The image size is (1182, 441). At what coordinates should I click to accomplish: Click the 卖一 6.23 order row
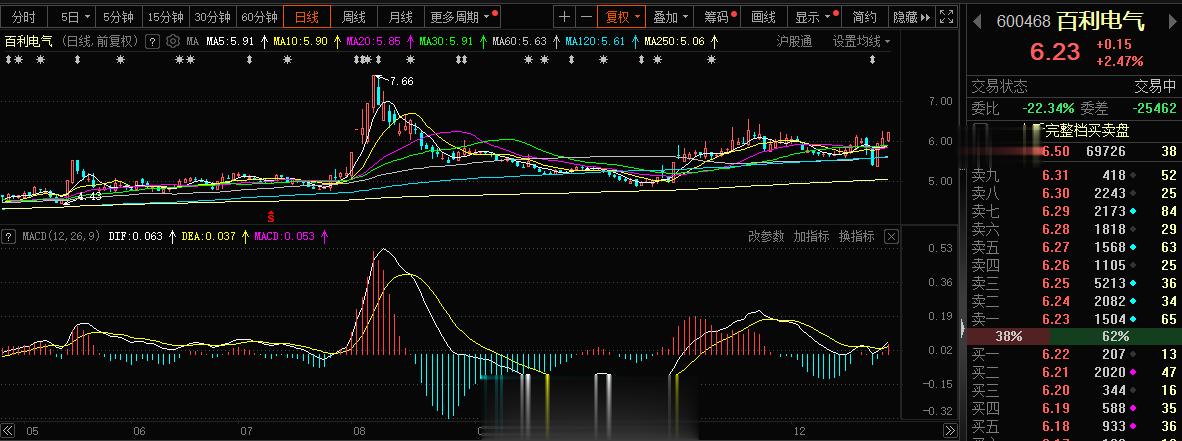1074,320
